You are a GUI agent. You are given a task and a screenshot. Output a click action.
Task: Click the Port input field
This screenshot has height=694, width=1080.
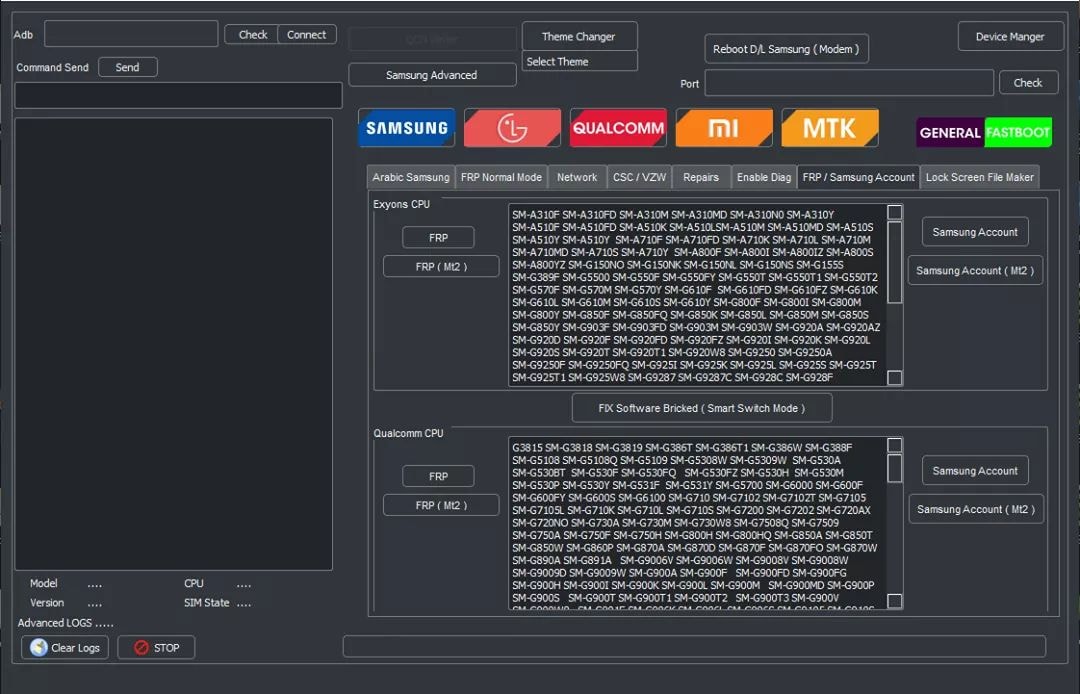[849, 83]
